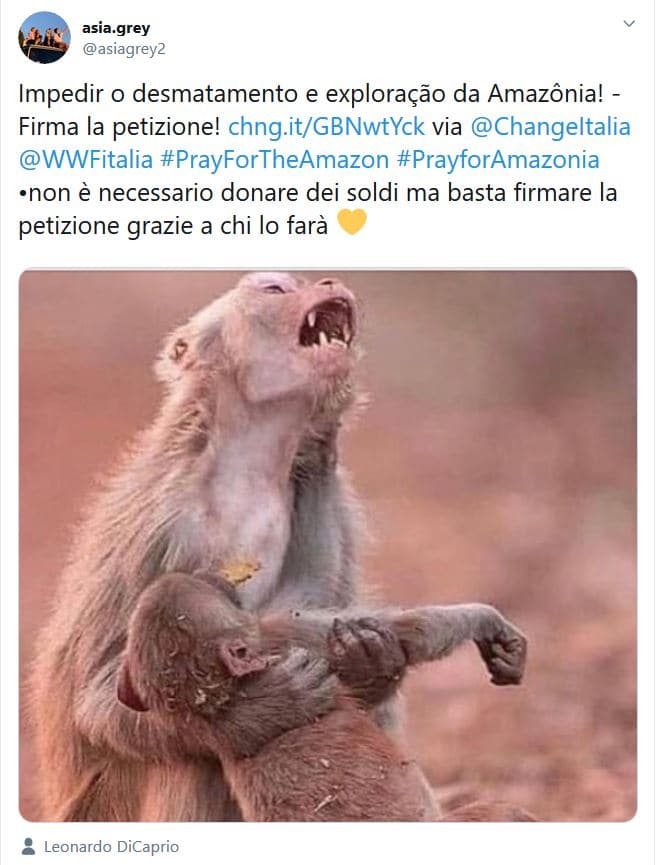Click the person tag icon below photo
This screenshot has width=658, height=865.
click(28, 846)
